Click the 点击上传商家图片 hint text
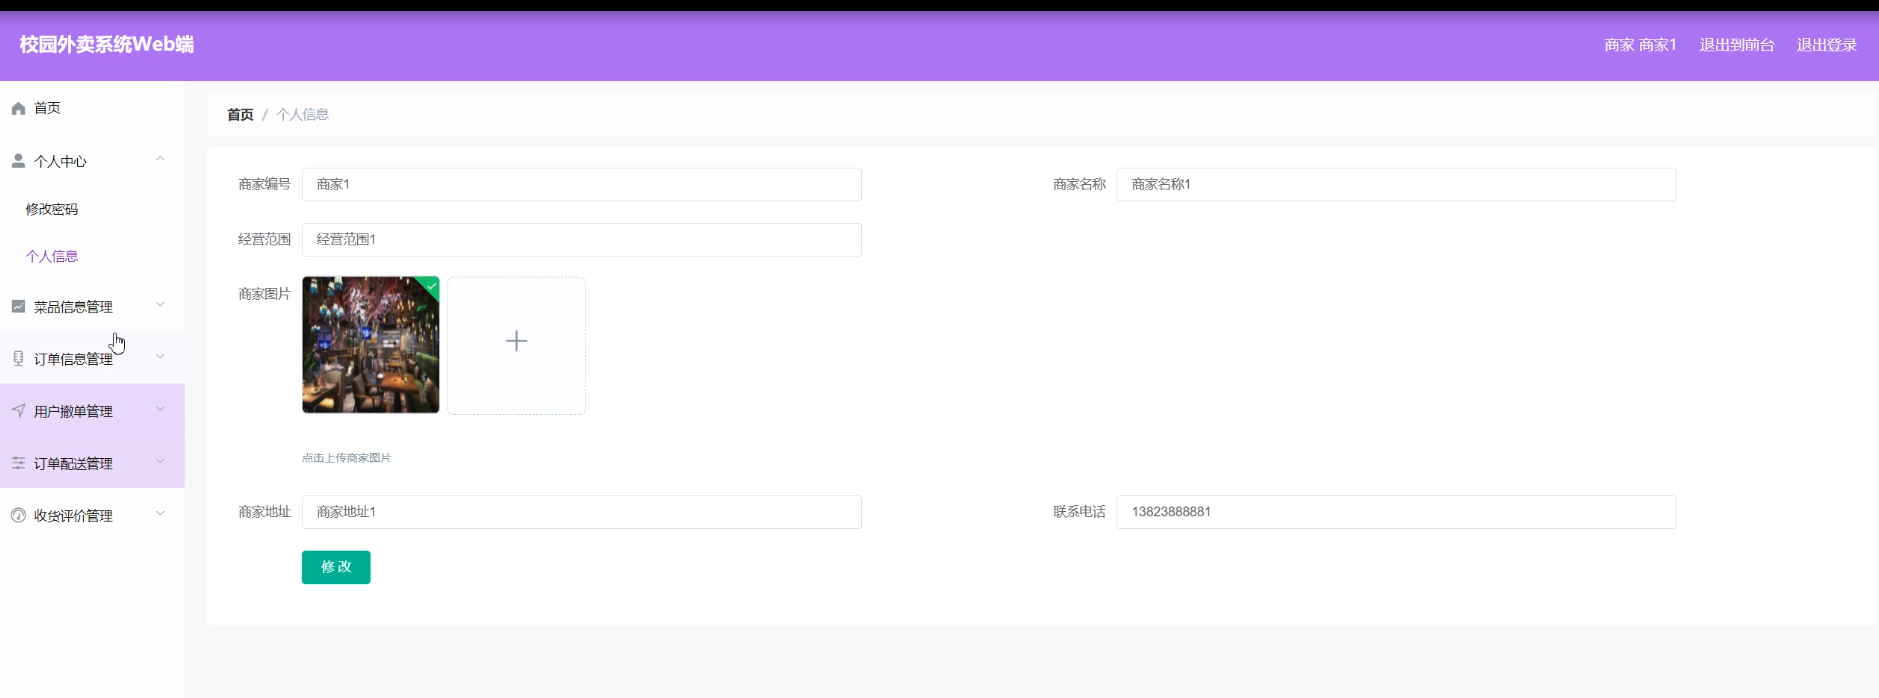The image size is (1879, 698). click(346, 458)
